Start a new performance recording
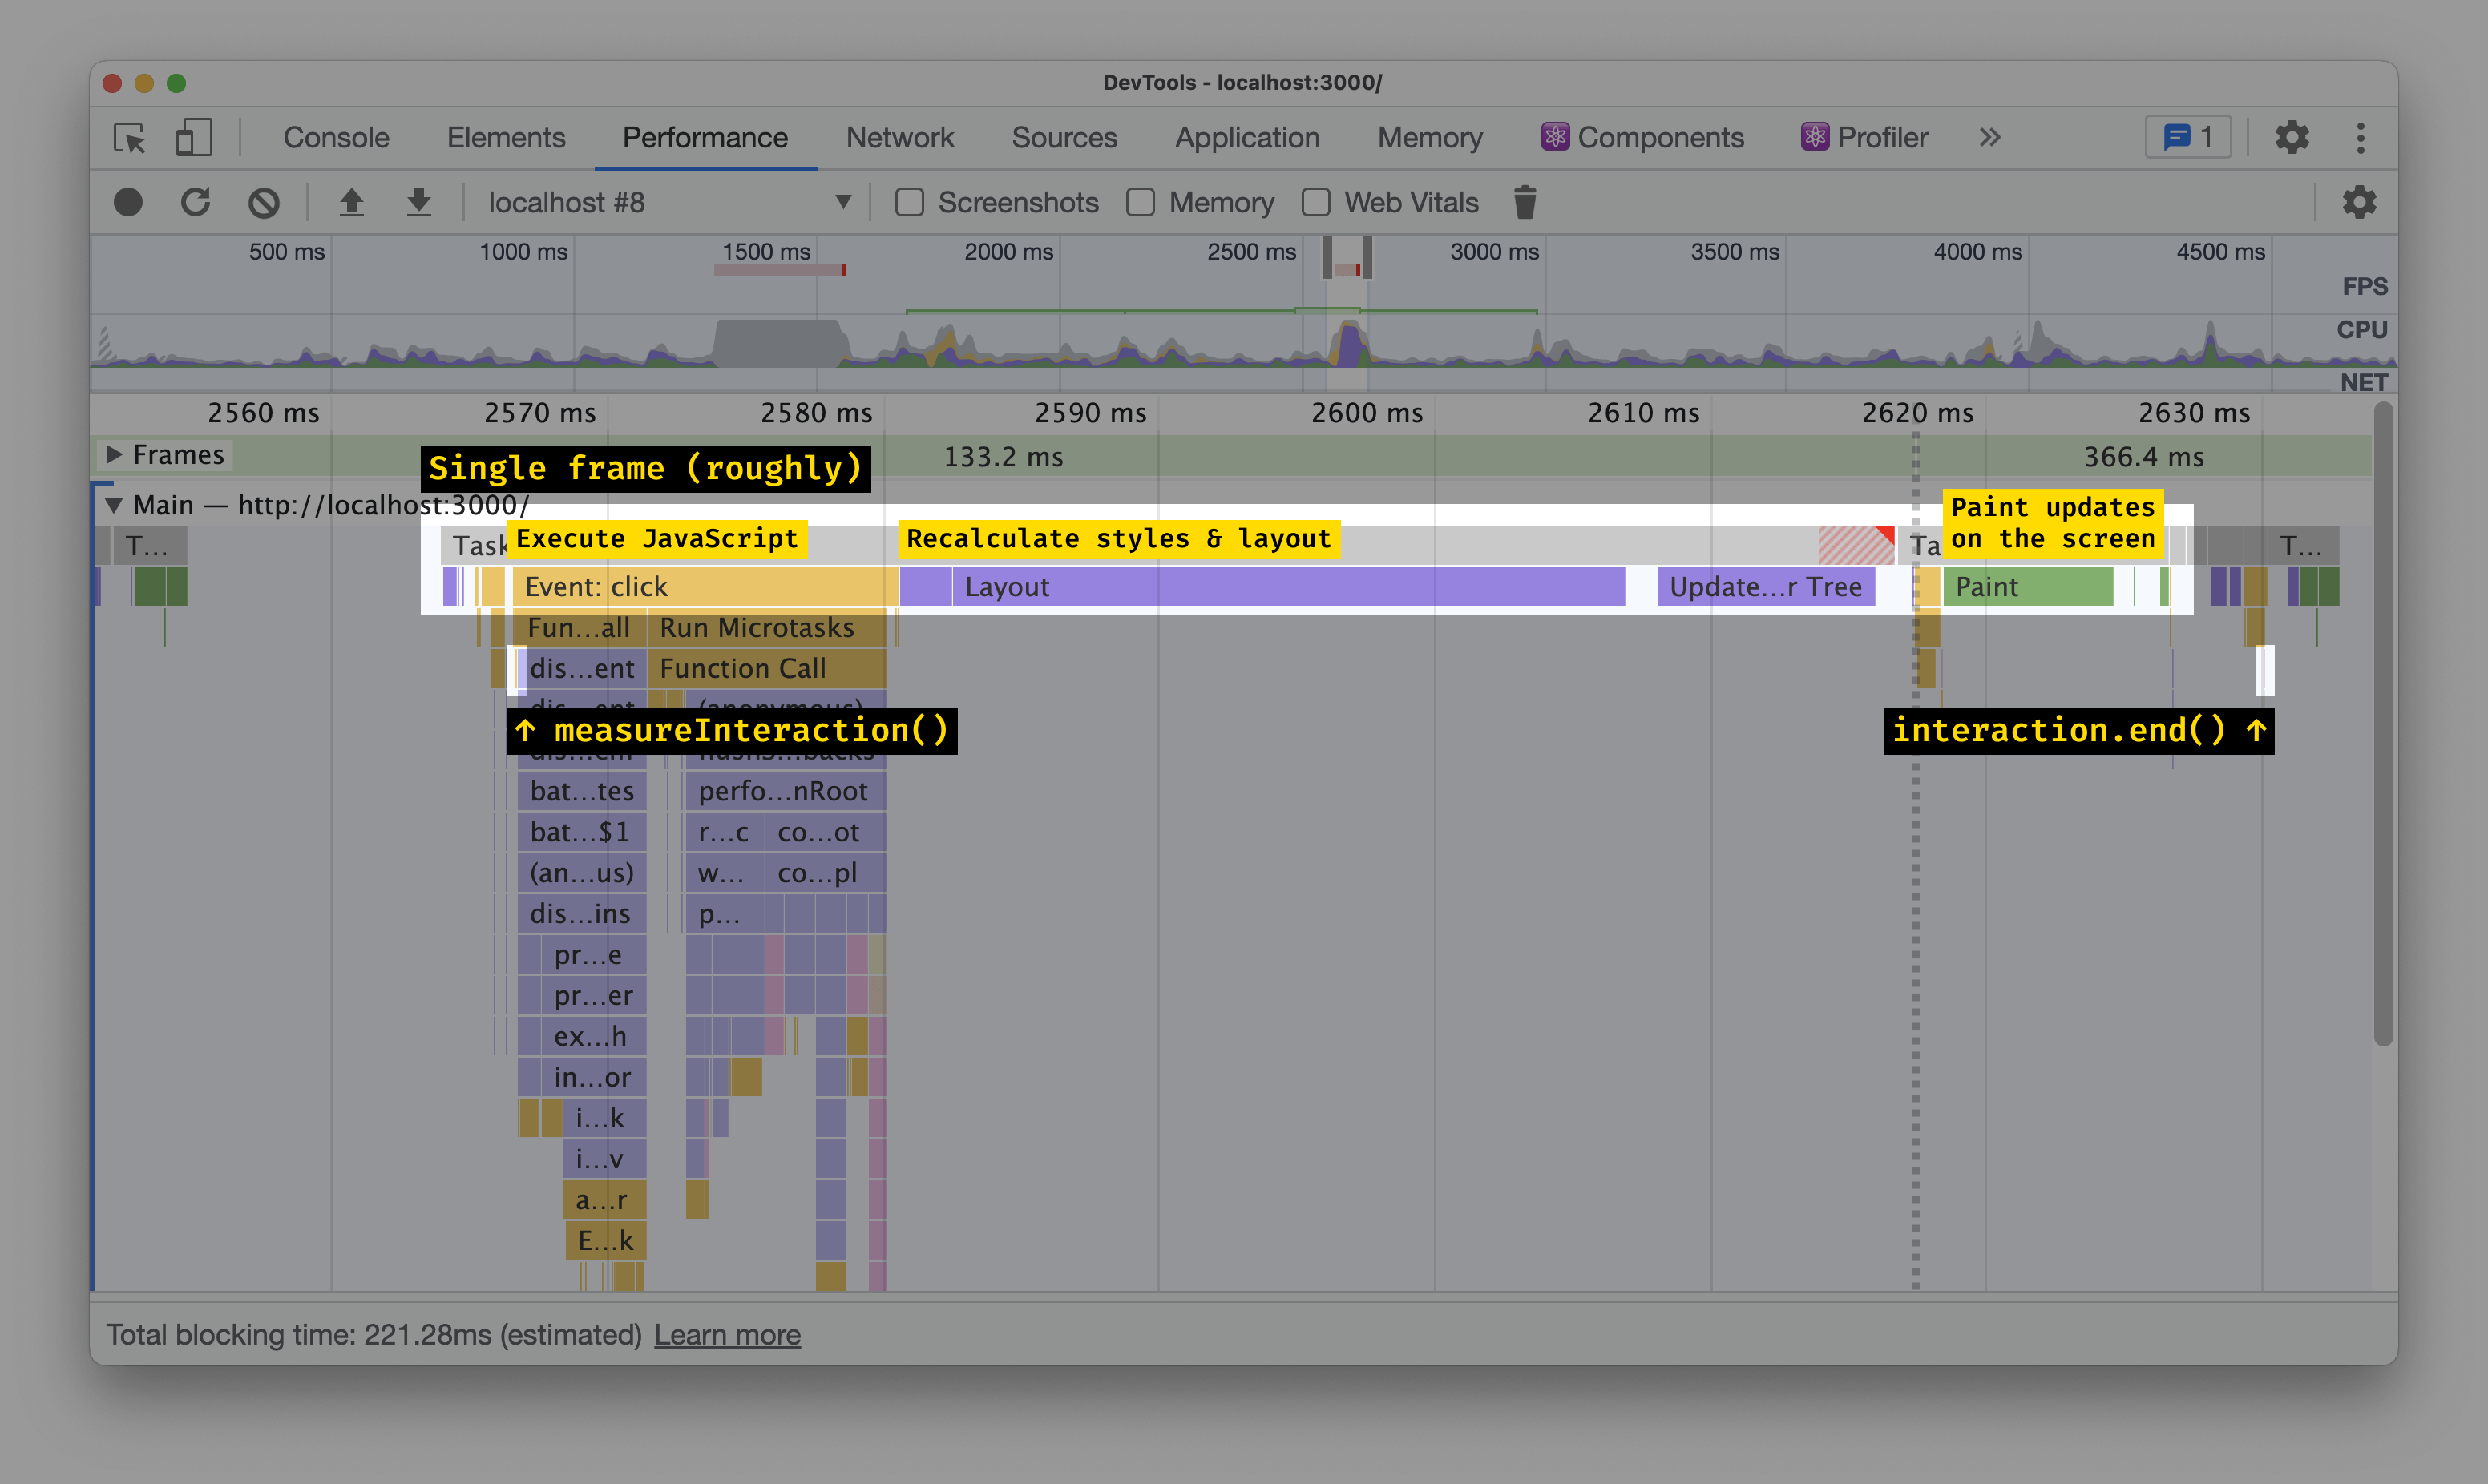The height and width of the screenshot is (1484, 2488). tap(129, 201)
